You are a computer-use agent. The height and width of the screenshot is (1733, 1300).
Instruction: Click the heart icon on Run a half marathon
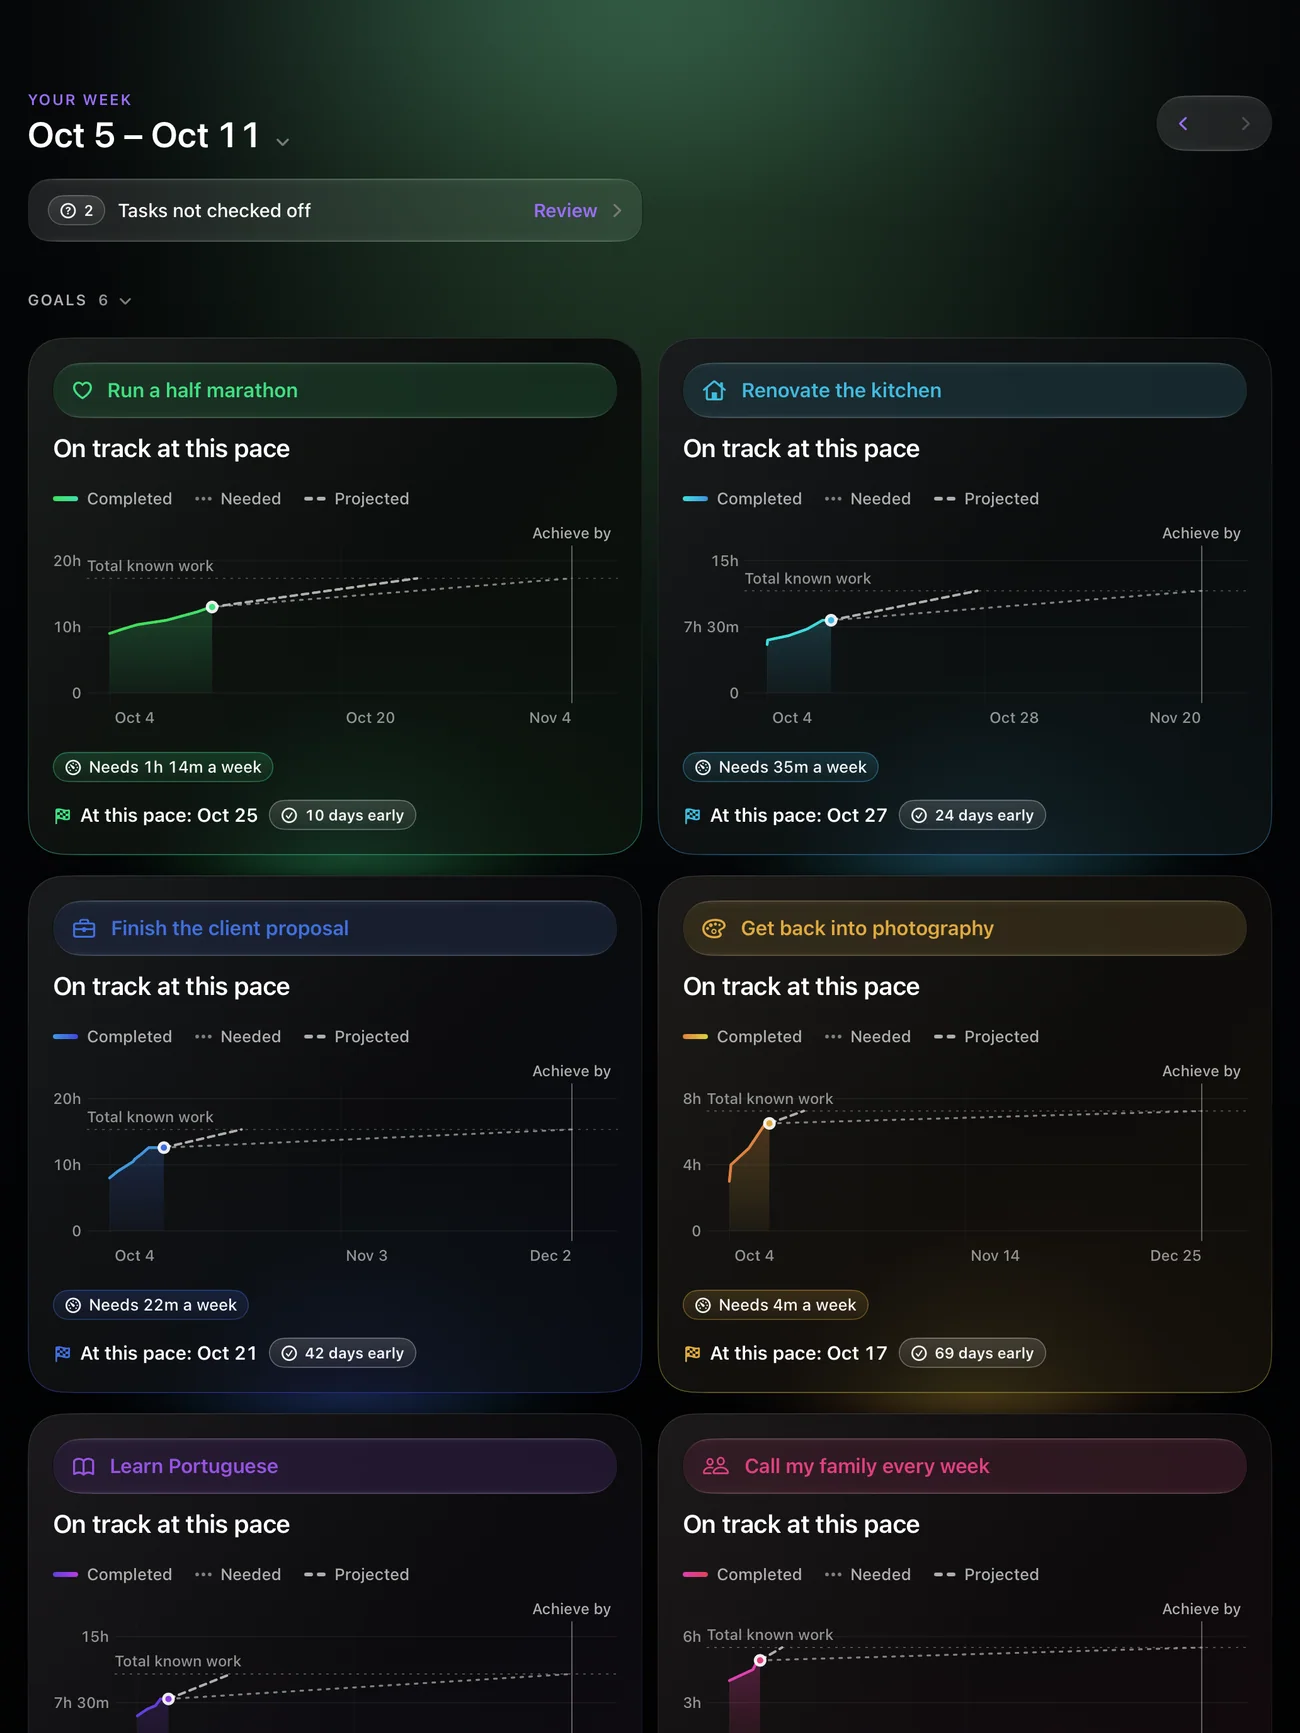coord(83,390)
